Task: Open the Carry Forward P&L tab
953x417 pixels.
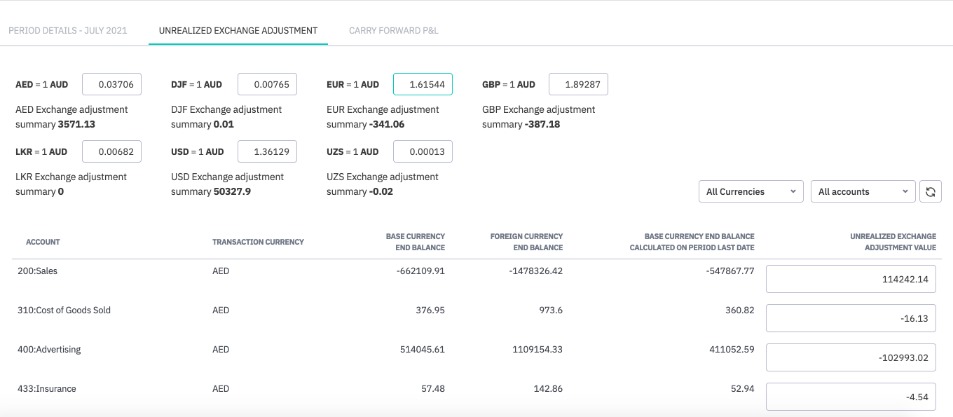Action: [x=393, y=31]
